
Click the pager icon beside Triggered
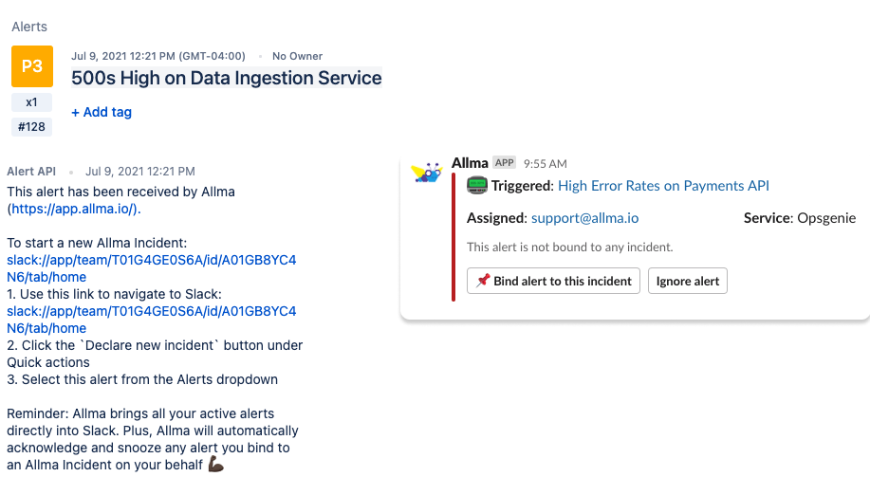[477, 186]
